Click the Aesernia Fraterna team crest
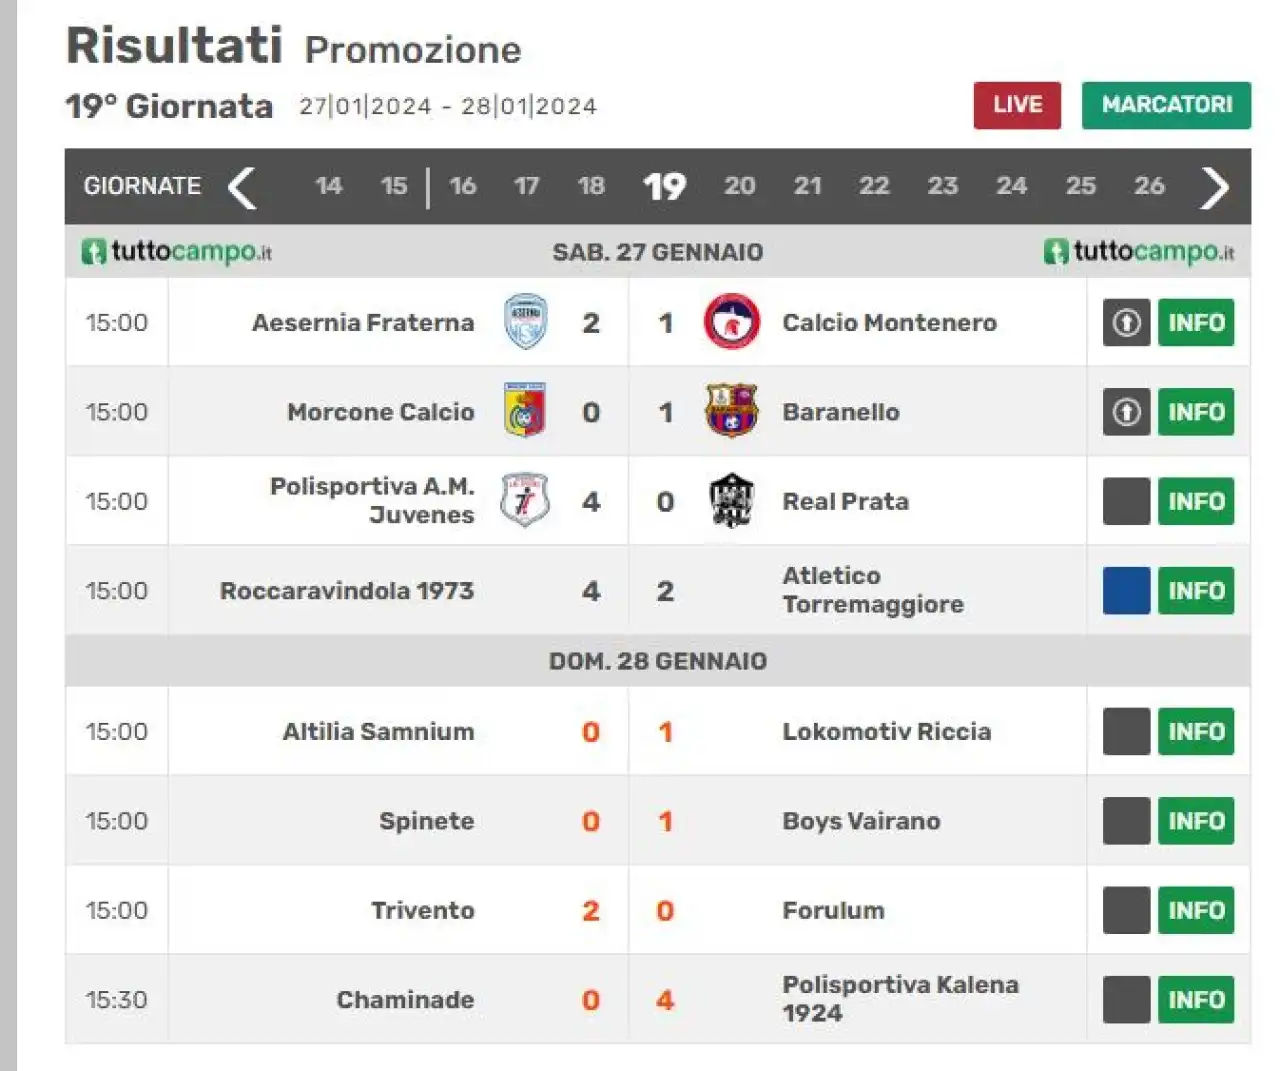 click(x=526, y=322)
